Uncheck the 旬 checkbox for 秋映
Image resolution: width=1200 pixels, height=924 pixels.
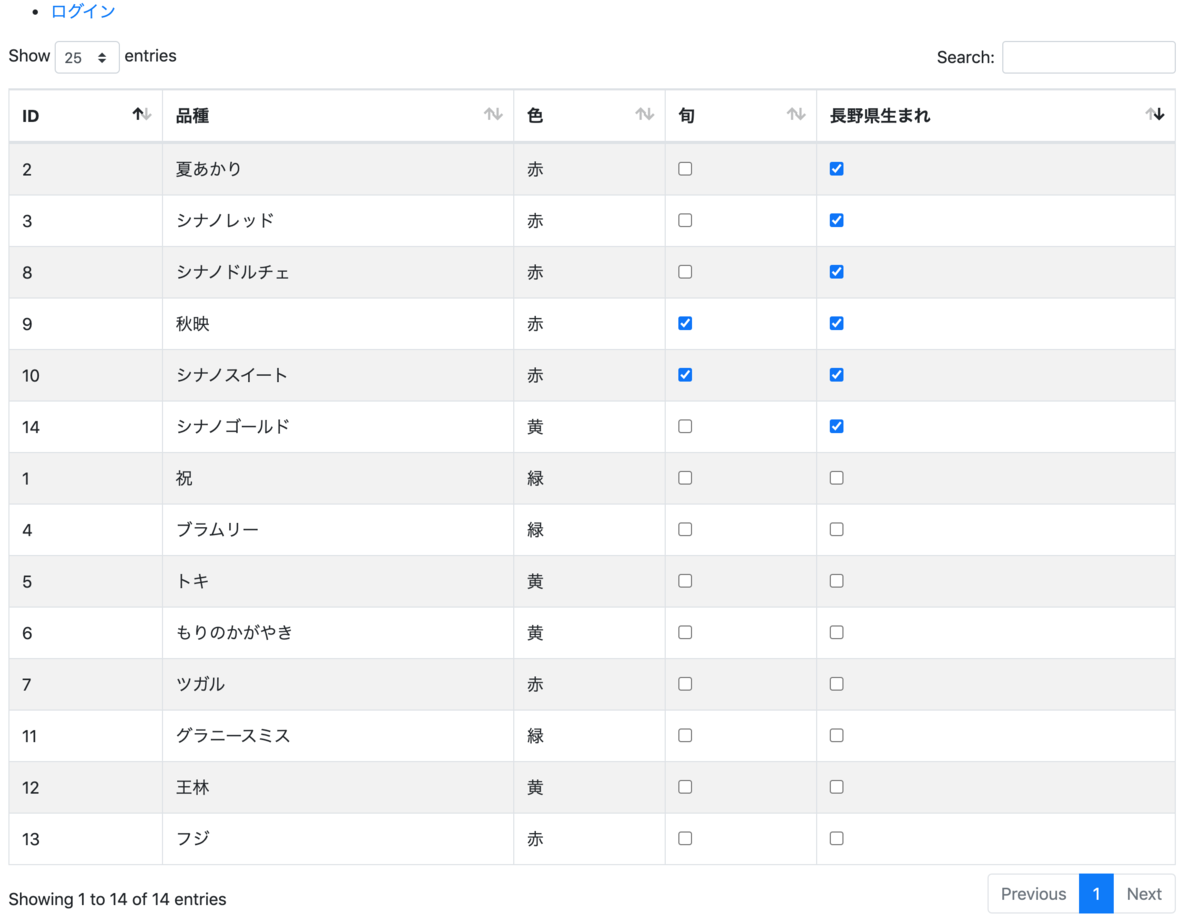tap(684, 323)
